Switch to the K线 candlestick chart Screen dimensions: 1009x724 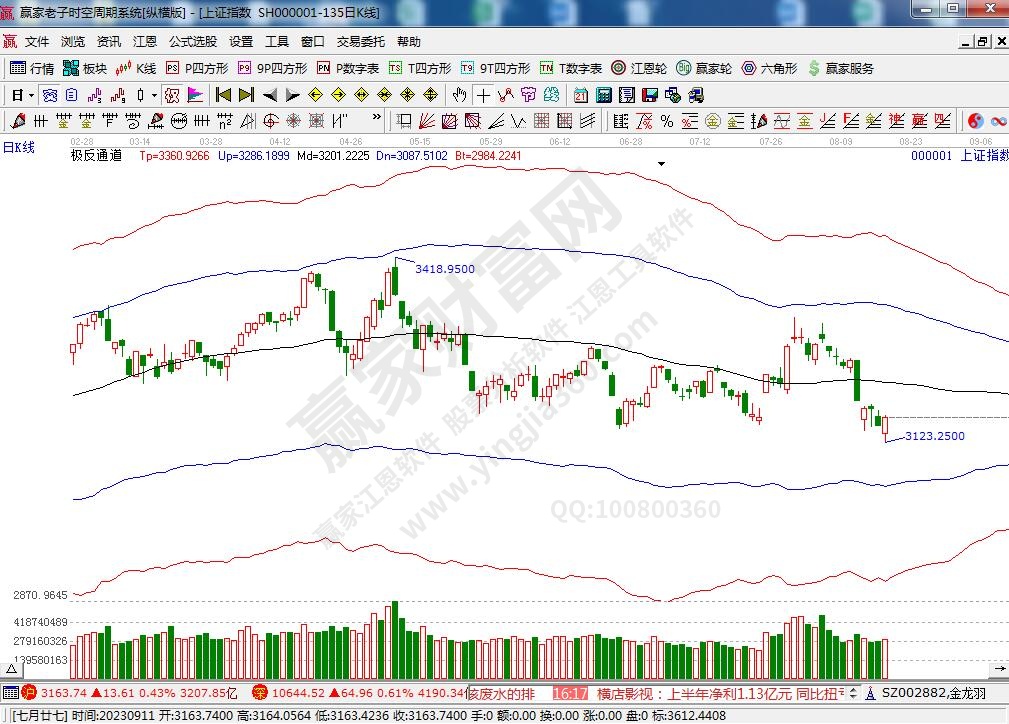tap(136, 69)
